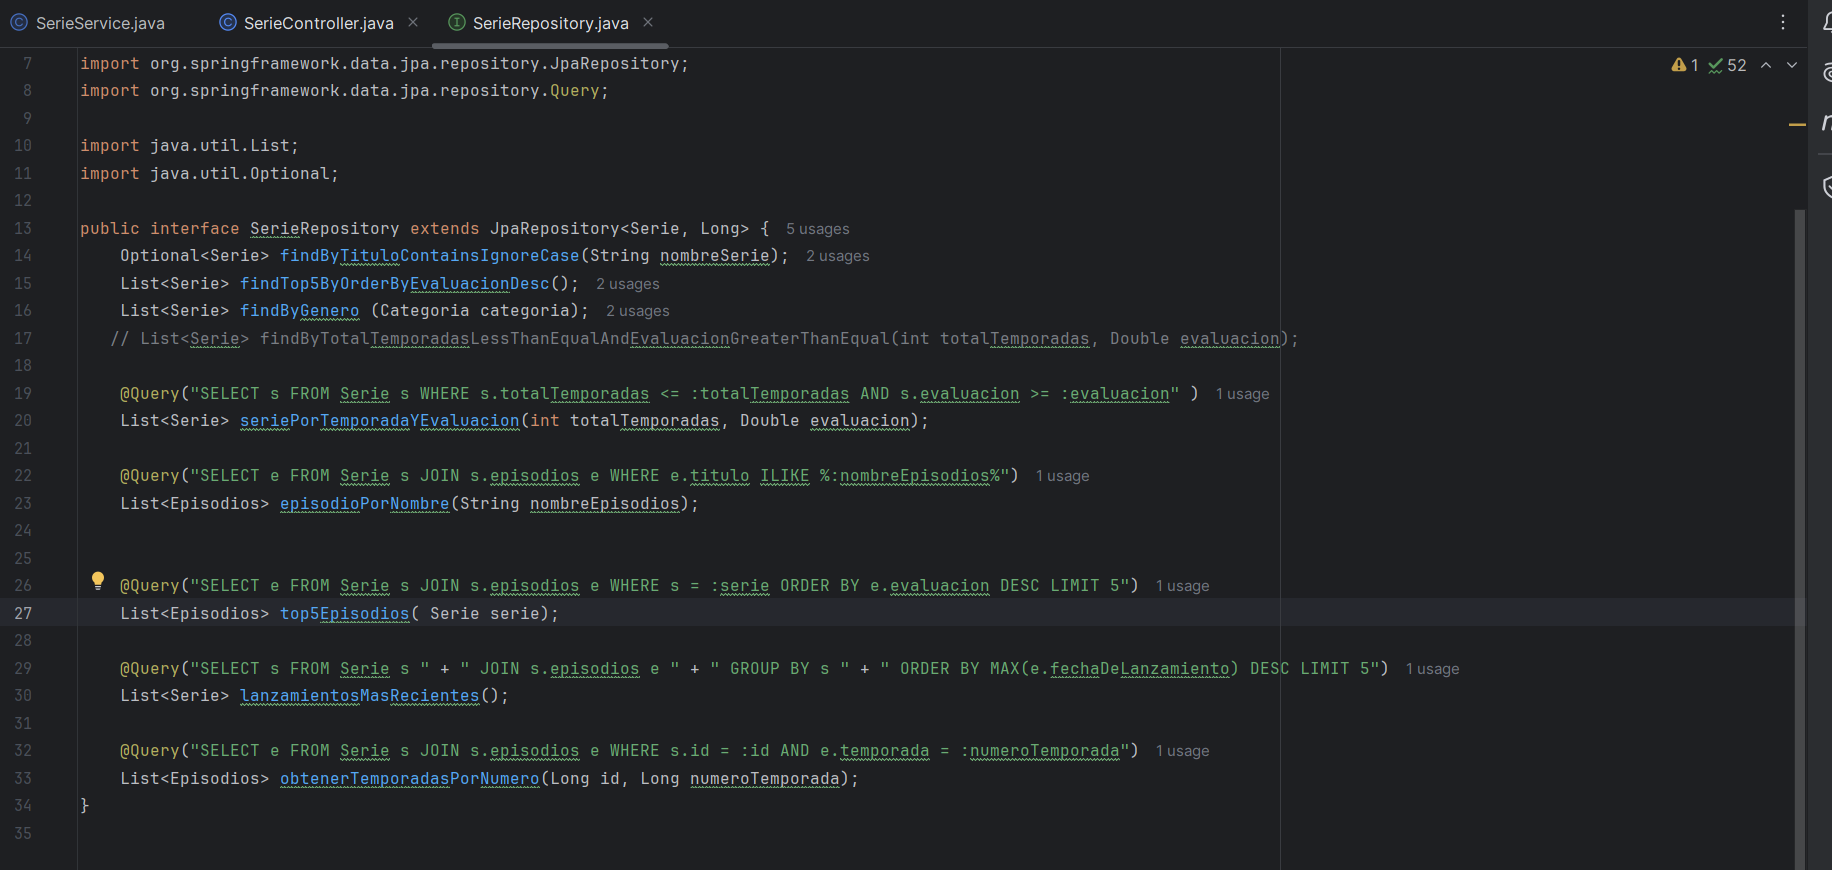Click the method name top5Episodios
The width and height of the screenshot is (1832, 870).
pyautogui.click(x=345, y=613)
